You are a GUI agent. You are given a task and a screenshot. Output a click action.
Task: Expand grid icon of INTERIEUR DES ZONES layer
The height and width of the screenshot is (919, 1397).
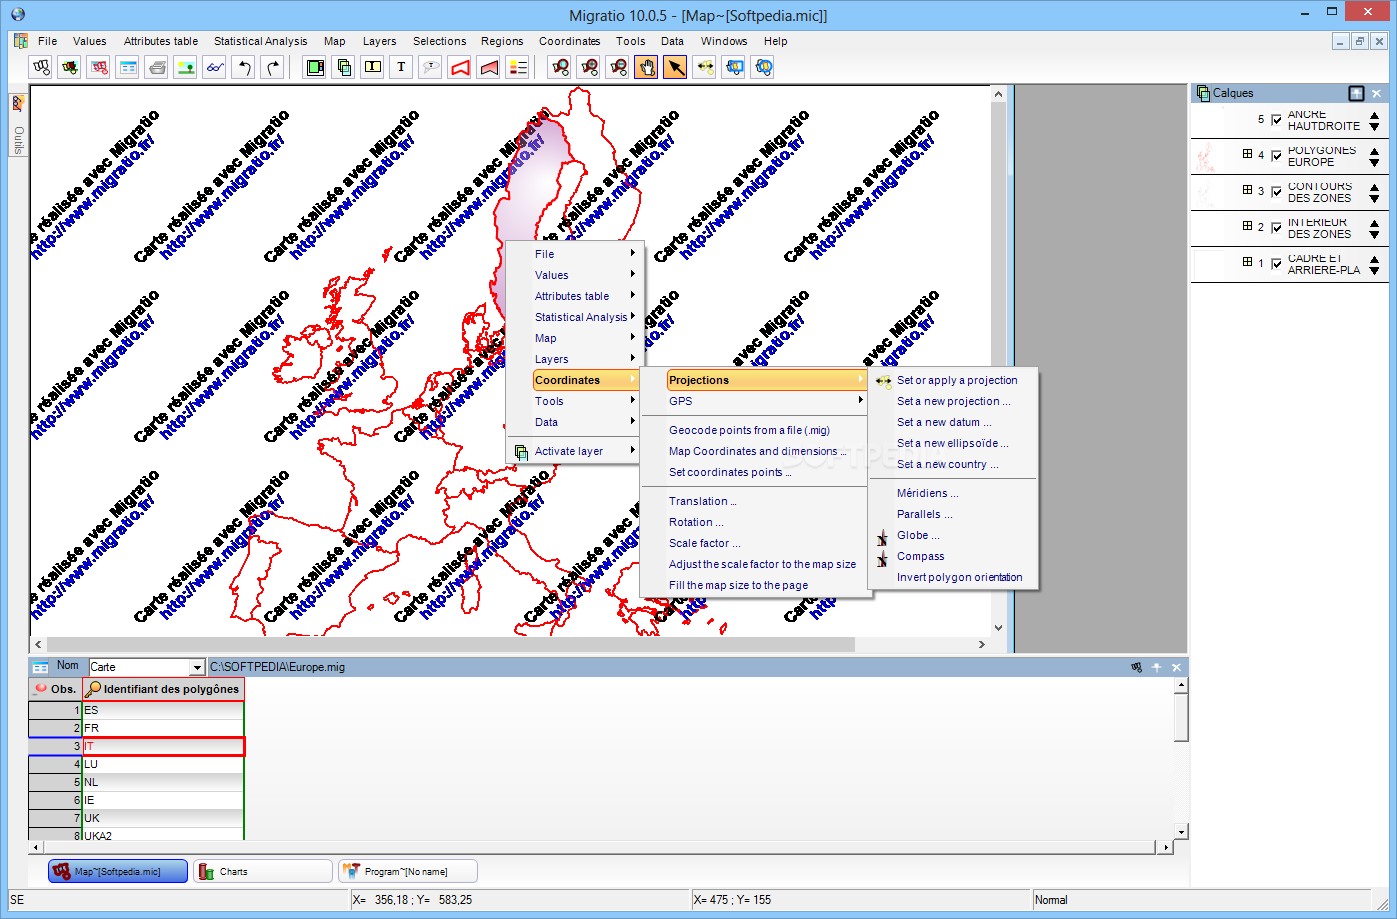1247,226
